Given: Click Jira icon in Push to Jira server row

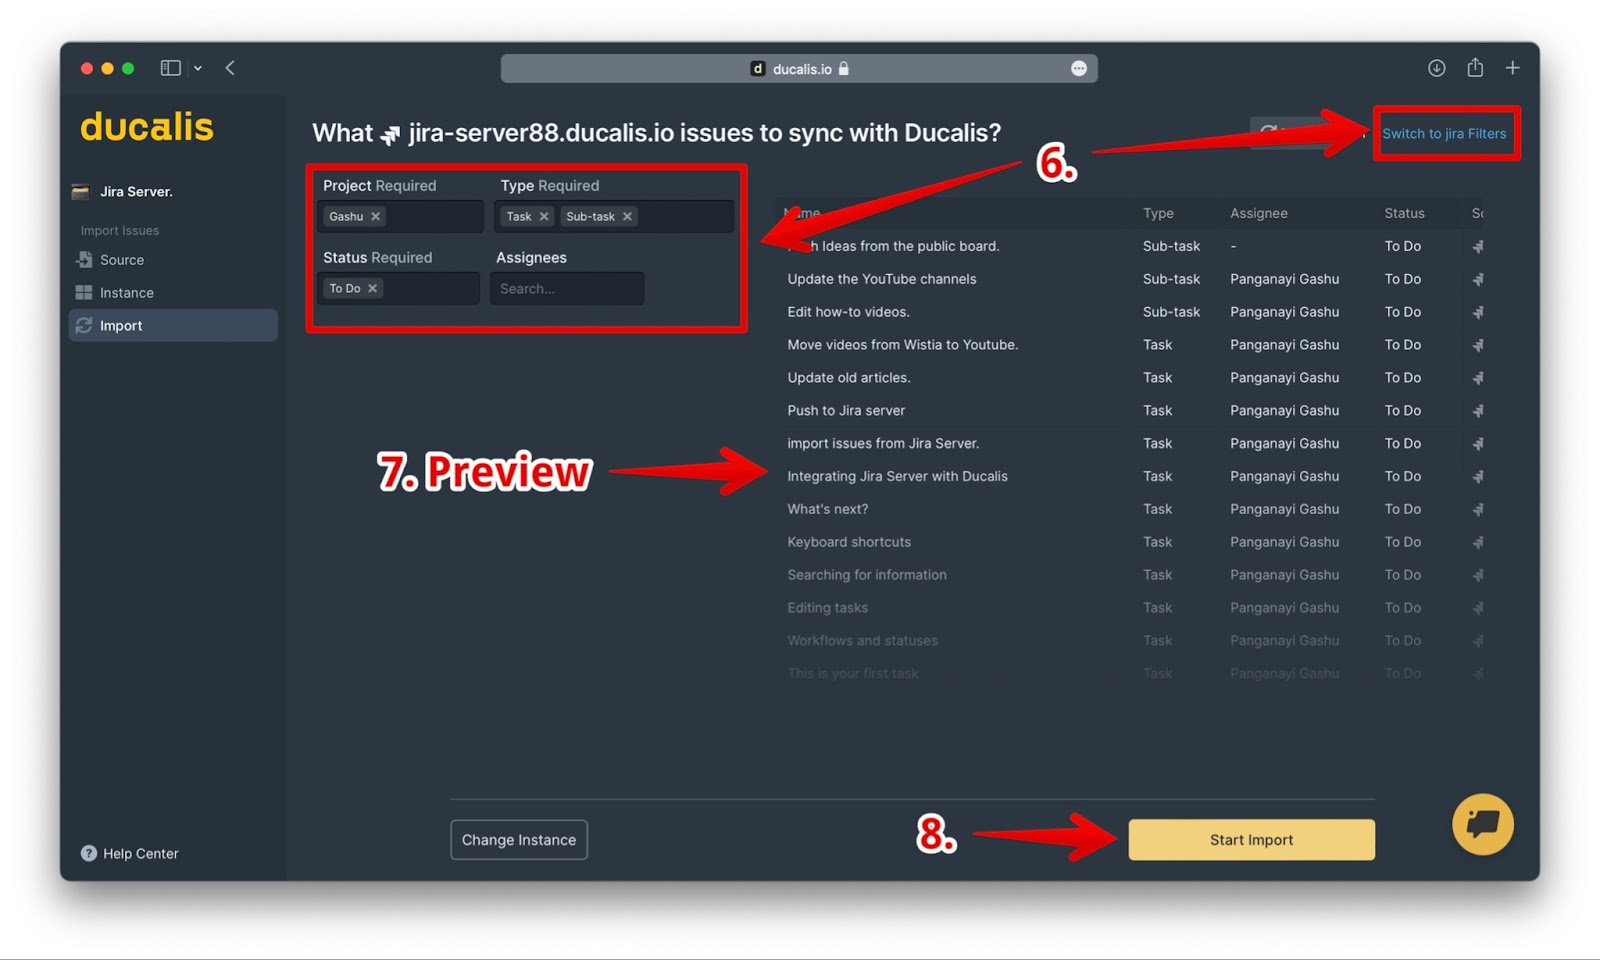Looking at the screenshot, I should (x=1478, y=411).
